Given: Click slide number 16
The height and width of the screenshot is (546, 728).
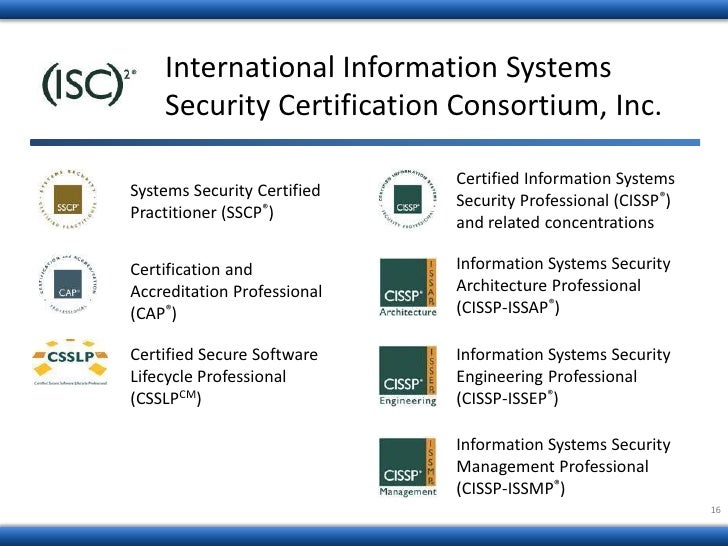Looking at the screenshot, I should (715, 510).
